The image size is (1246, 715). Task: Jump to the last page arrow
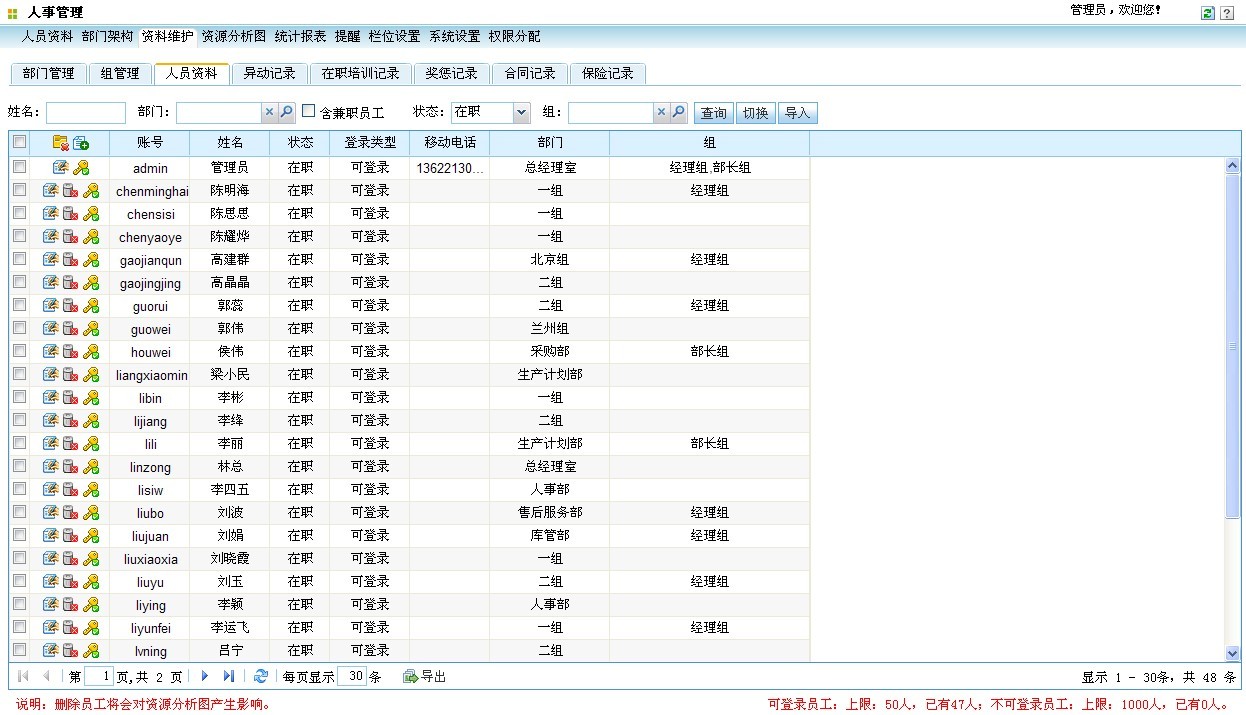pyautogui.click(x=229, y=676)
